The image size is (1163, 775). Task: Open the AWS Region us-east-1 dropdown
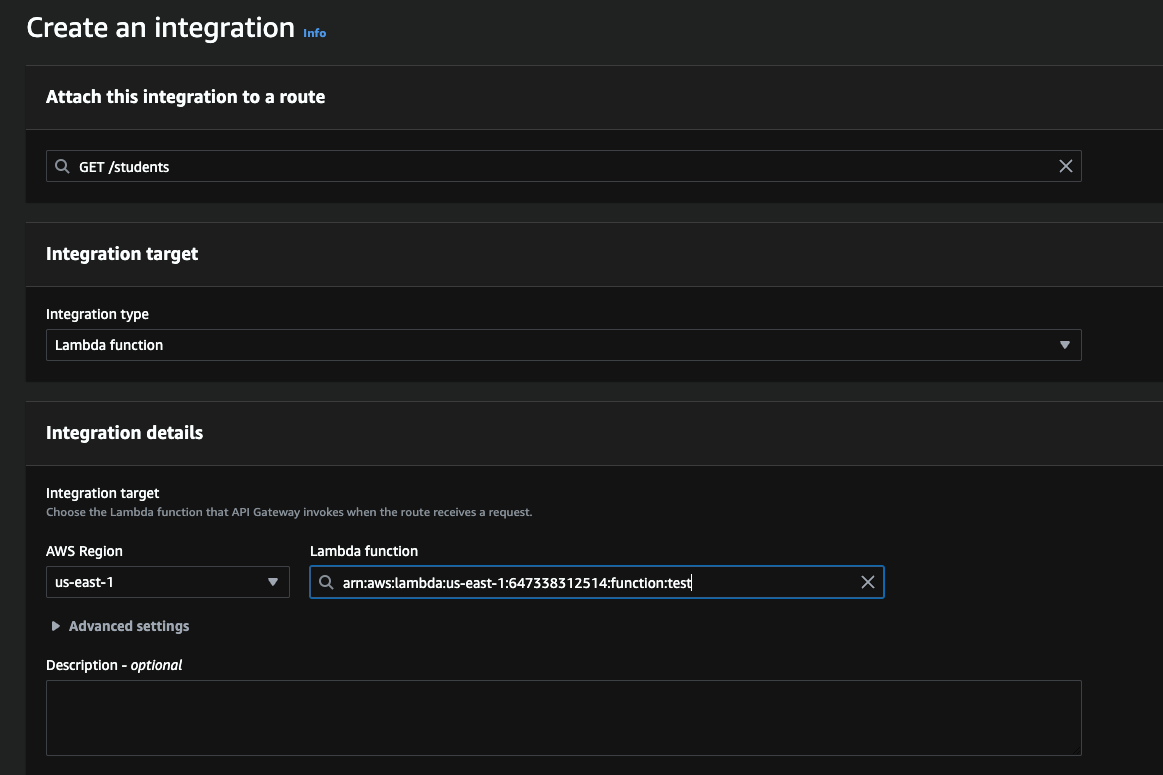click(x=168, y=582)
